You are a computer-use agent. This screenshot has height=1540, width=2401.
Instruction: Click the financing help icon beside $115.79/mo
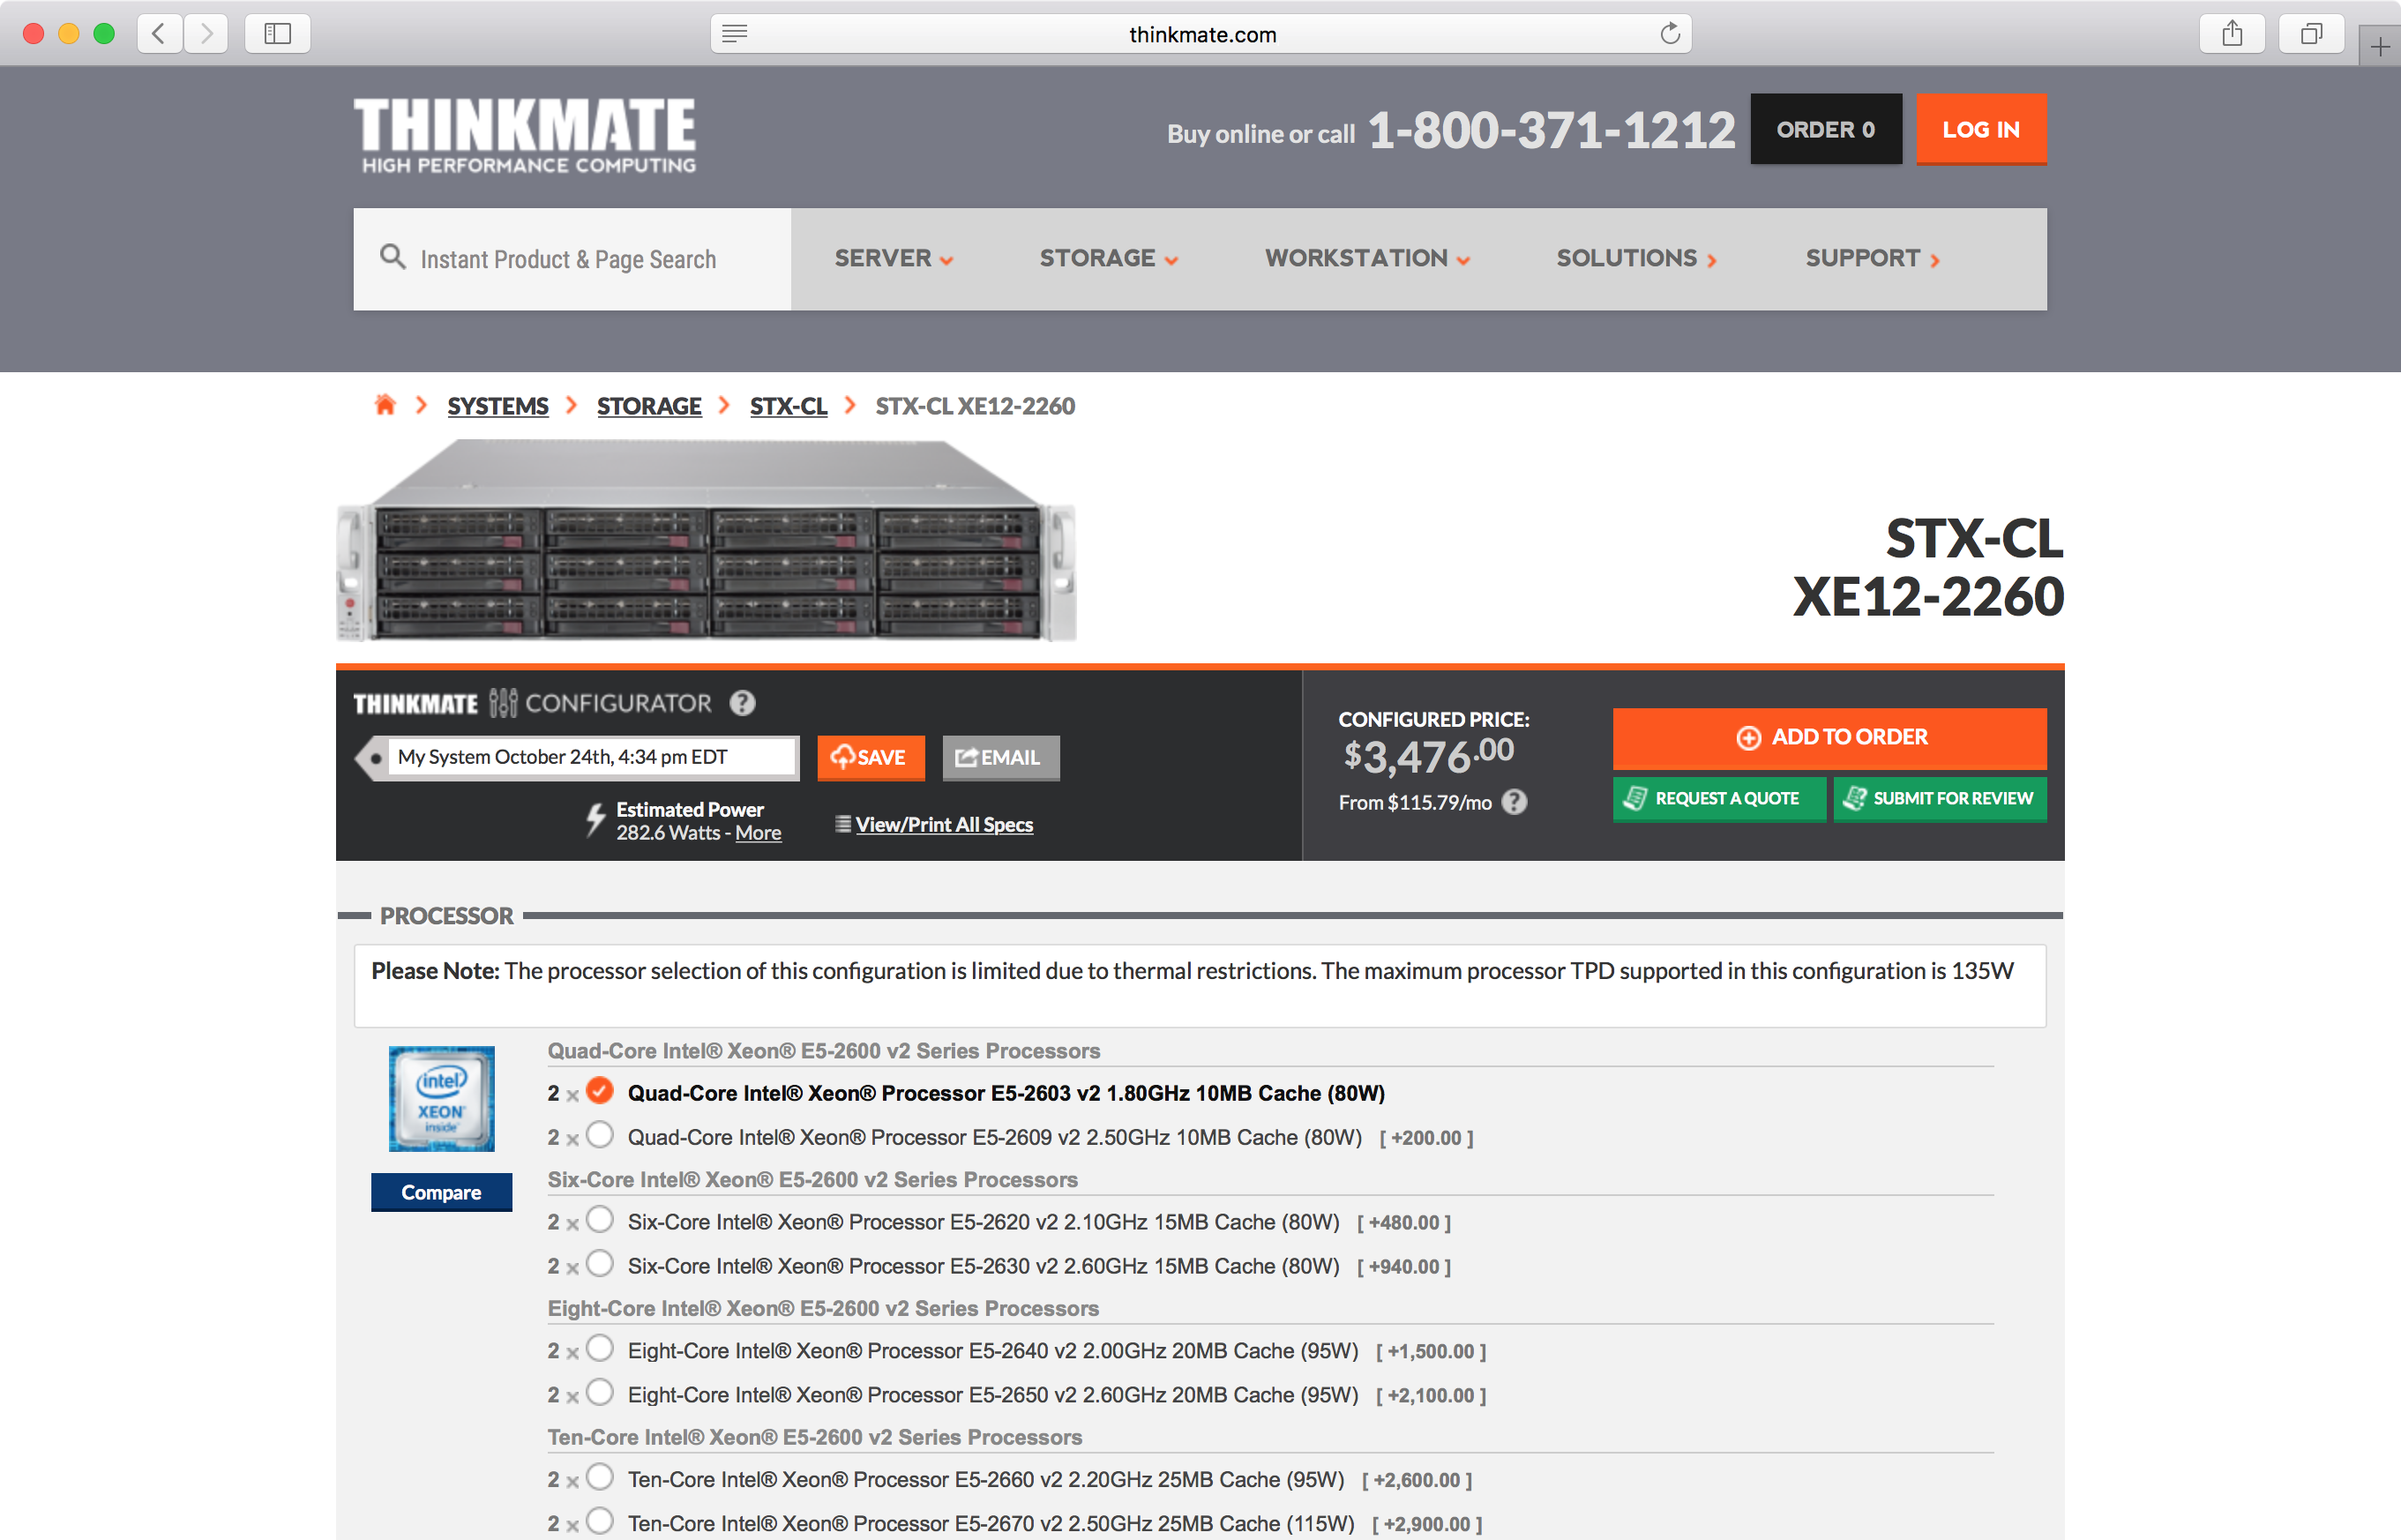1514,802
